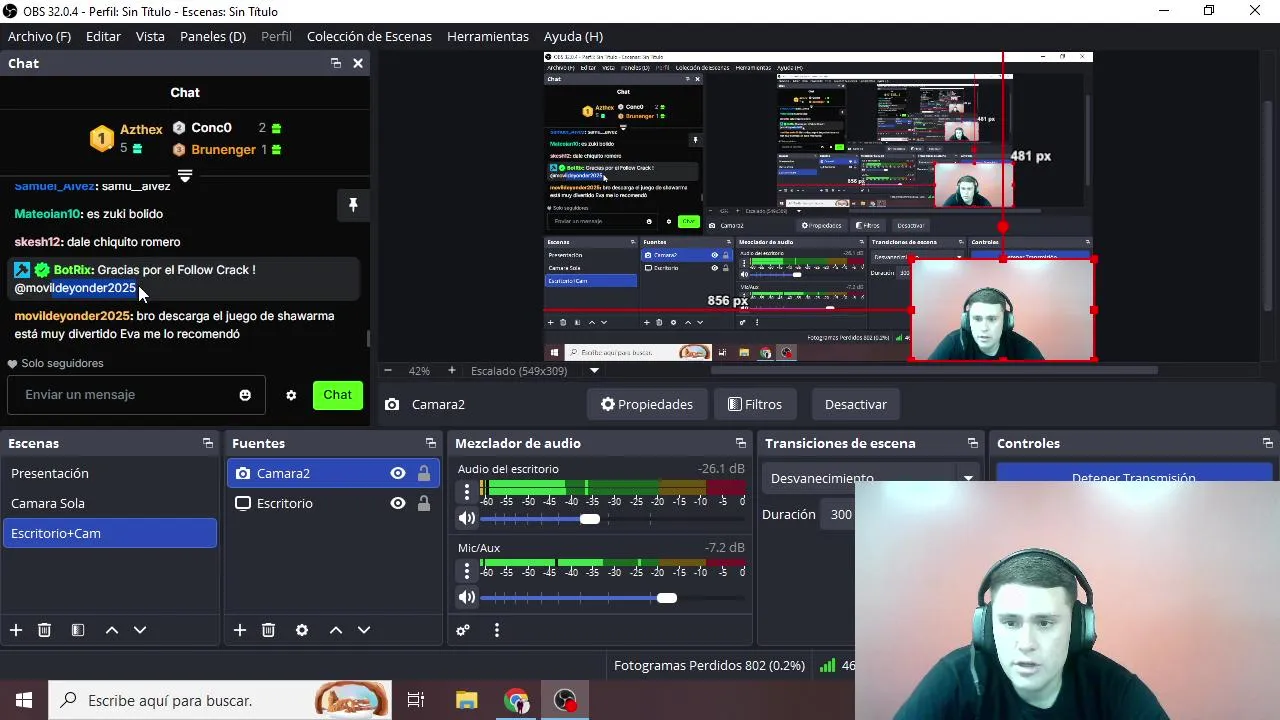
Task: Move the source up
Action: tap(336, 630)
